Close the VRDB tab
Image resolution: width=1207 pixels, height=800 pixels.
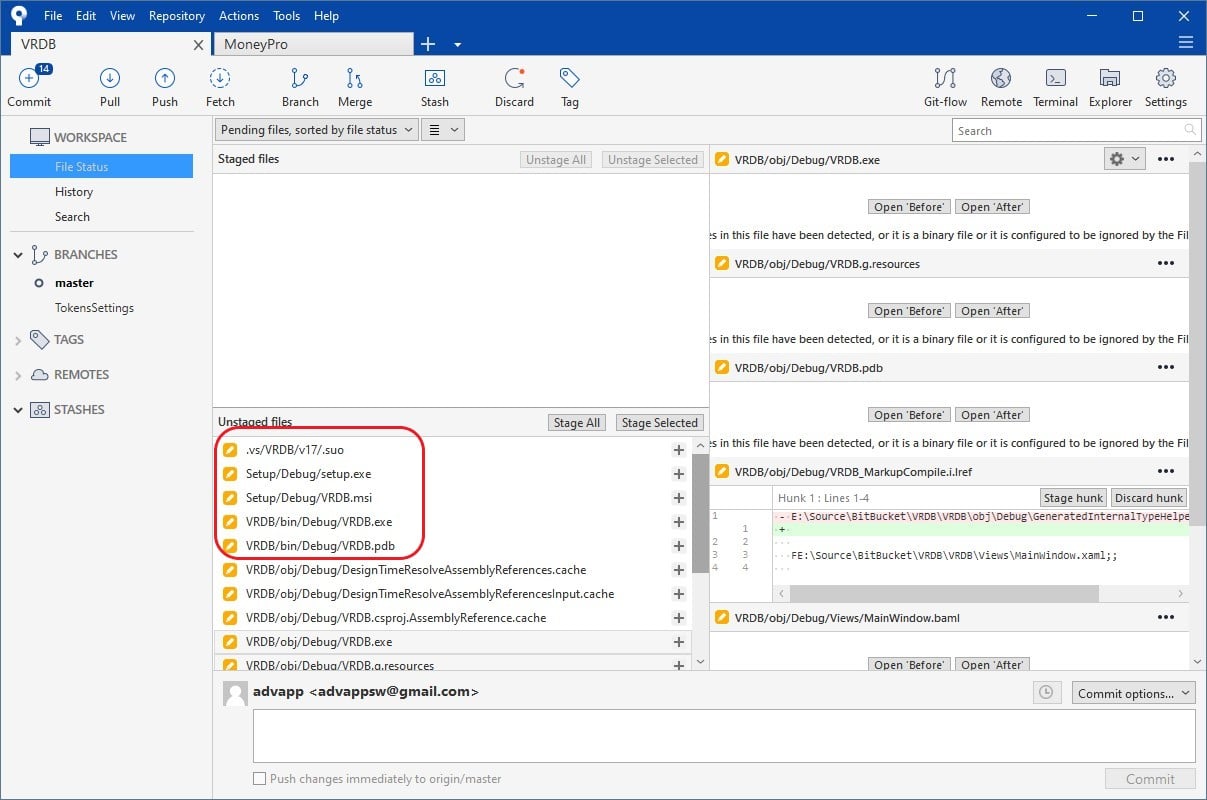pos(198,45)
